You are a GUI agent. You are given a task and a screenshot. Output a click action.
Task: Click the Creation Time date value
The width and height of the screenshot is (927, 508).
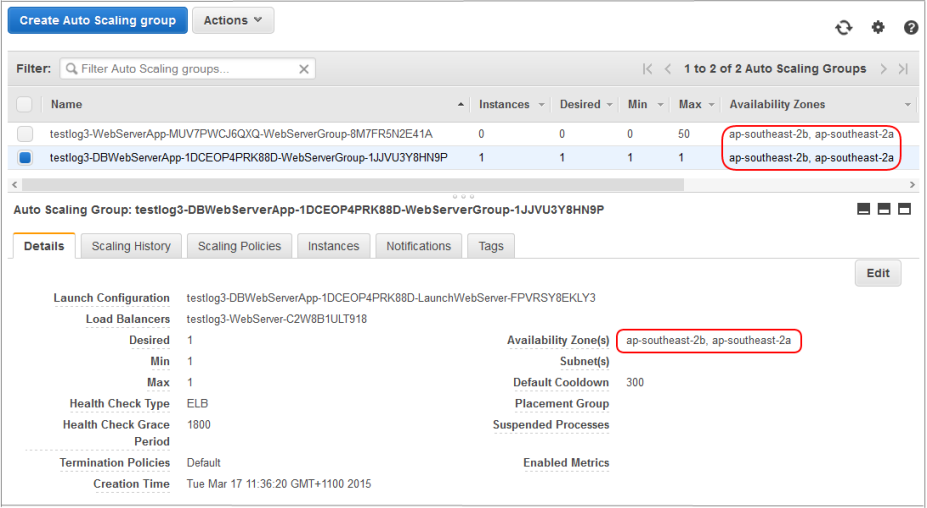pos(279,484)
